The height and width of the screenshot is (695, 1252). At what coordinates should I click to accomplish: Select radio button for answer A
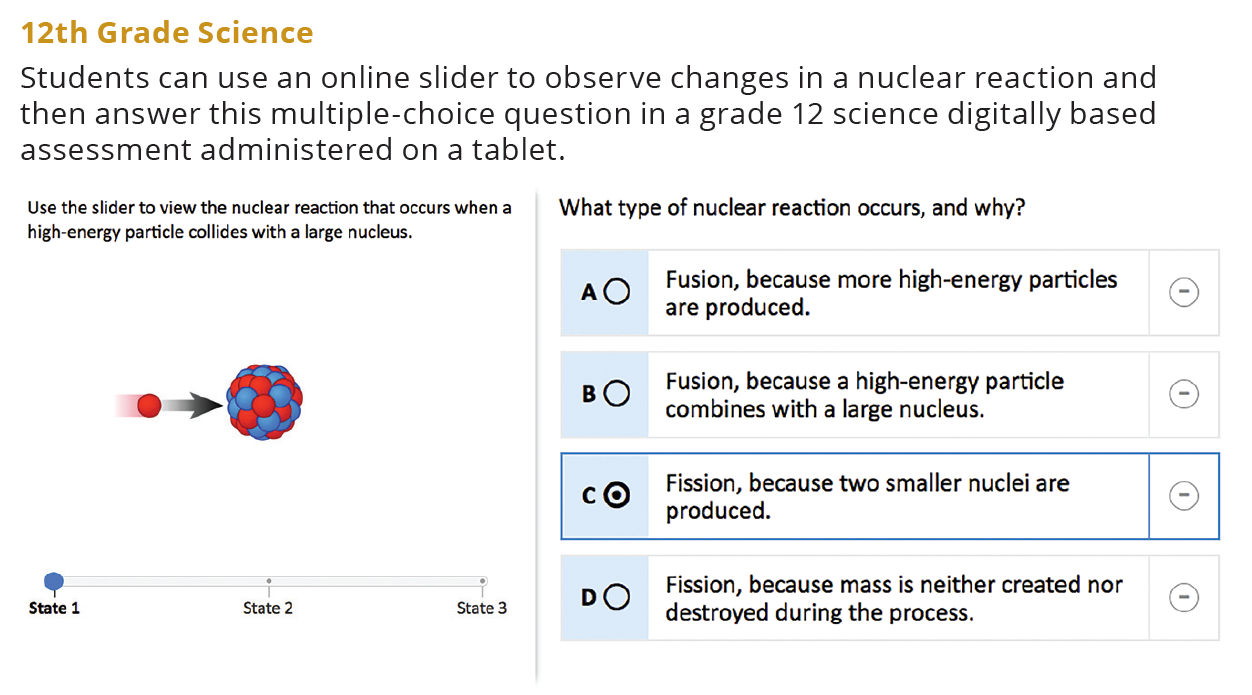(x=617, y=292)
